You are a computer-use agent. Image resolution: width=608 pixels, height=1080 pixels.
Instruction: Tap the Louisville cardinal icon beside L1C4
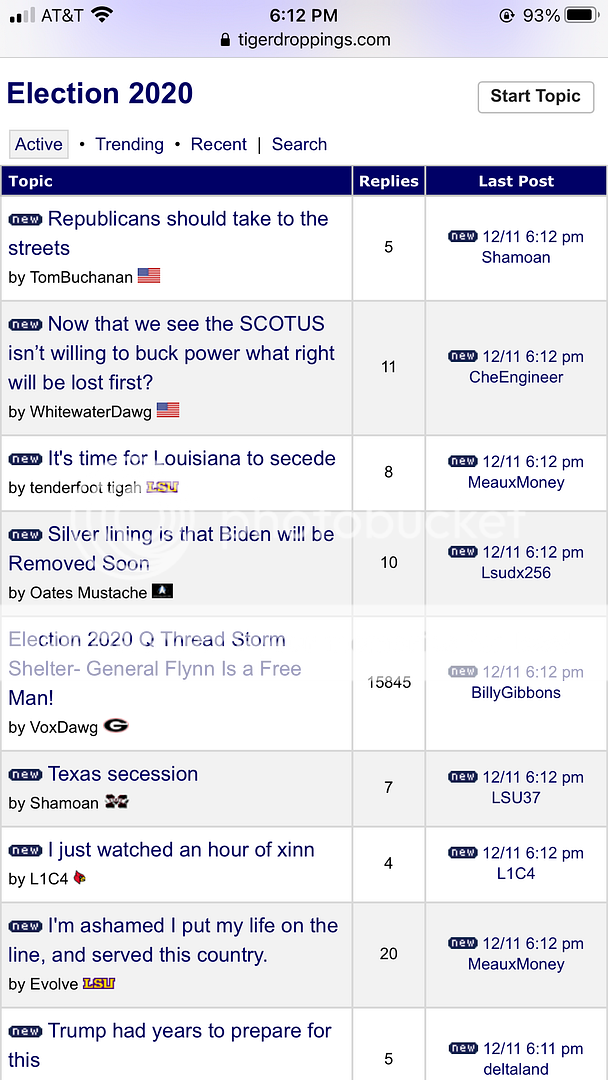point(80,878)
